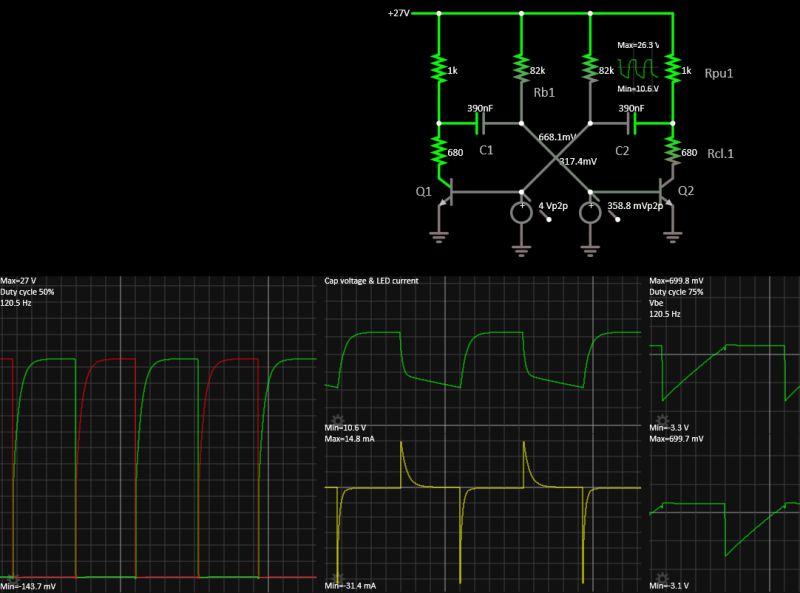Select the 4 Vp2p current source
800x593 pixels.
click(523, 210)
